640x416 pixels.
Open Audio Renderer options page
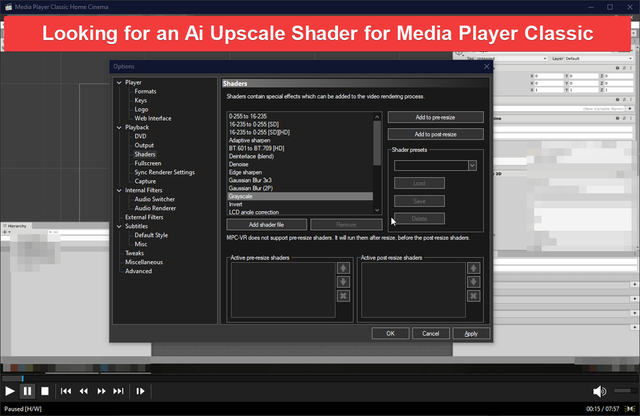click(155, 208)
